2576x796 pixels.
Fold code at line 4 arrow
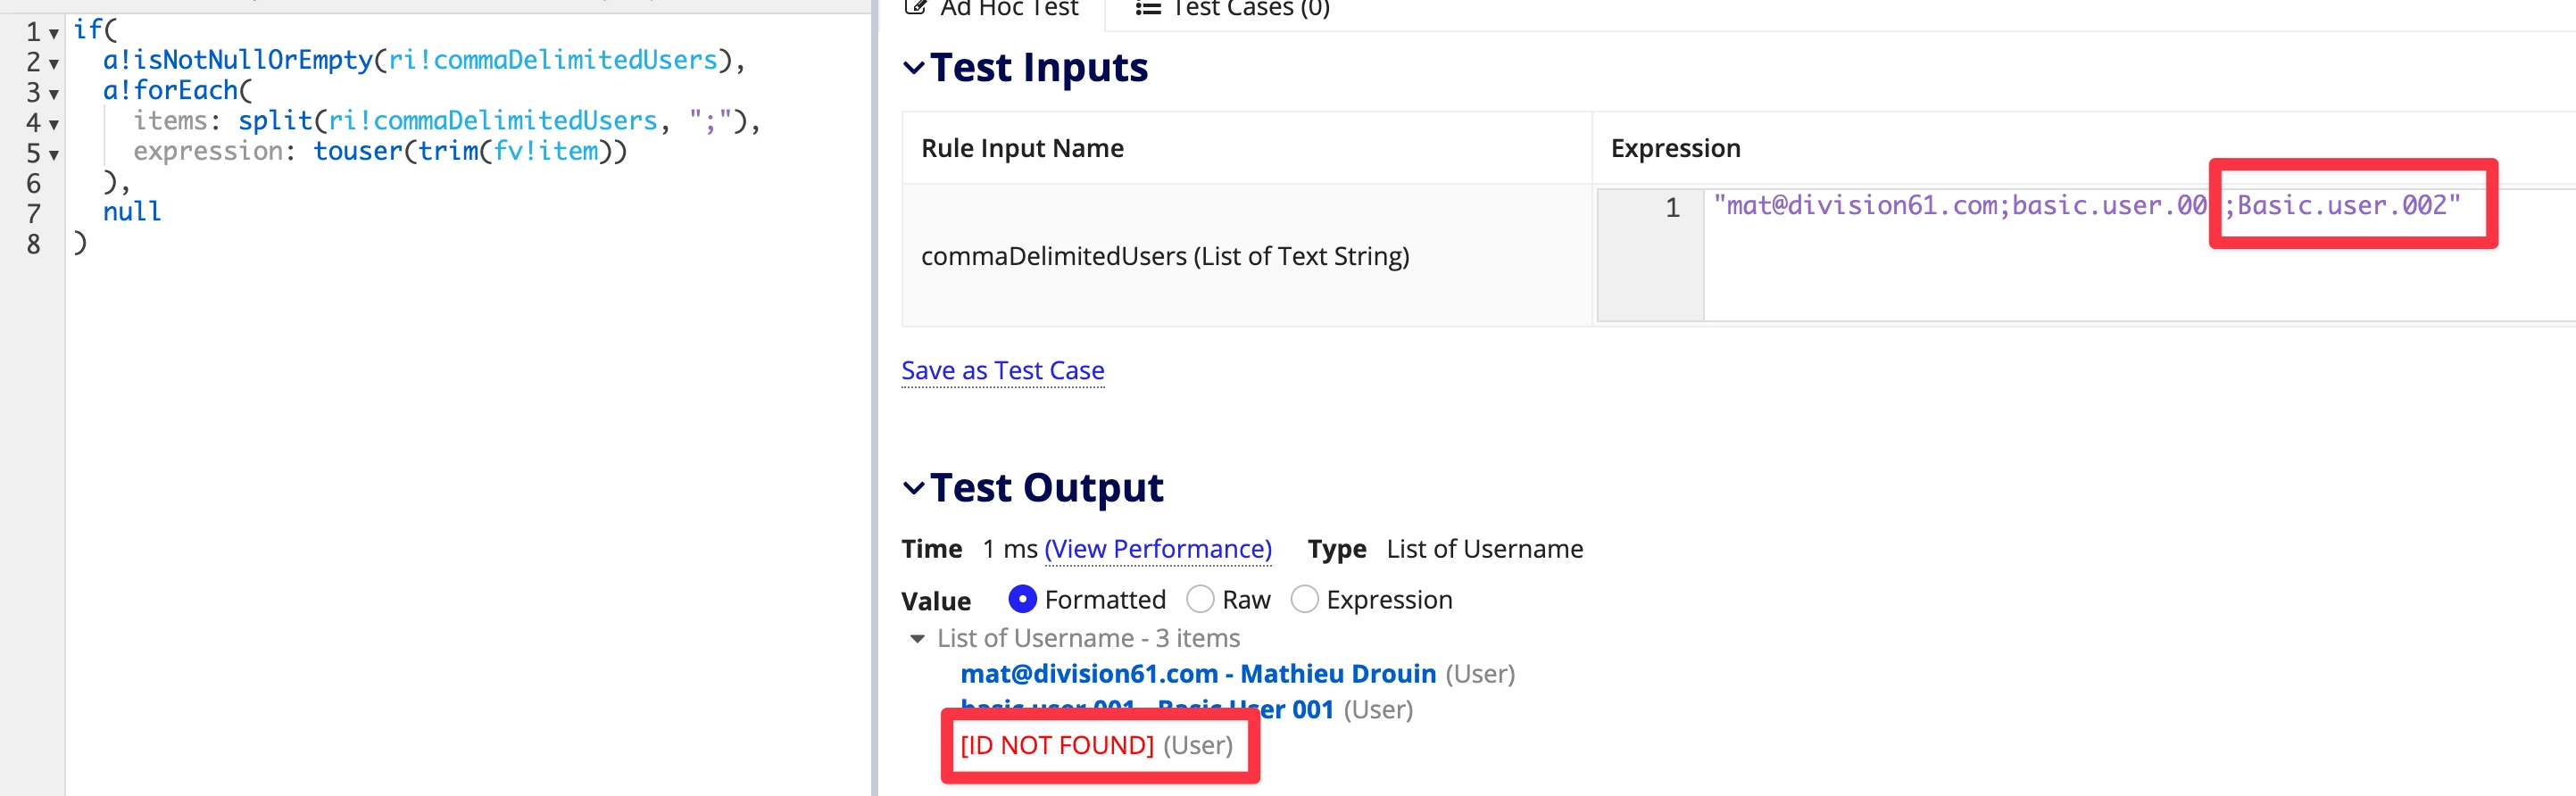[x=54, y=125]
